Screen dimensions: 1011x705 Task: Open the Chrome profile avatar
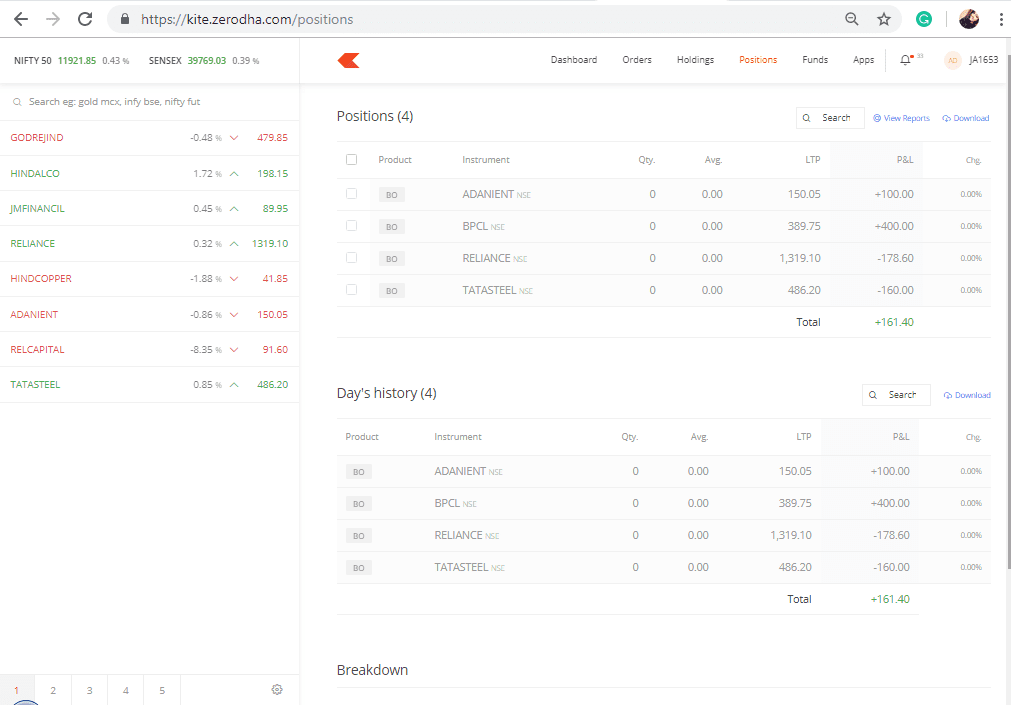[x=968, y=19]
